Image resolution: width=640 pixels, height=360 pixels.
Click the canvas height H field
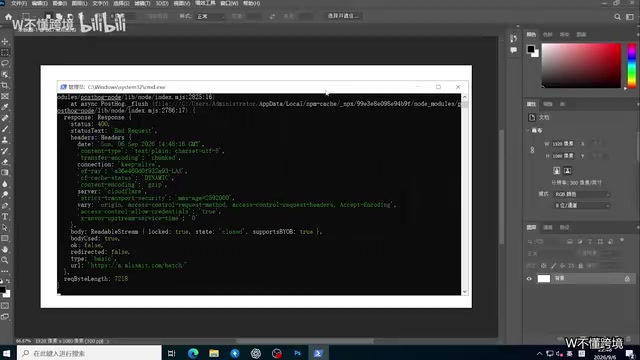(564, 156)
